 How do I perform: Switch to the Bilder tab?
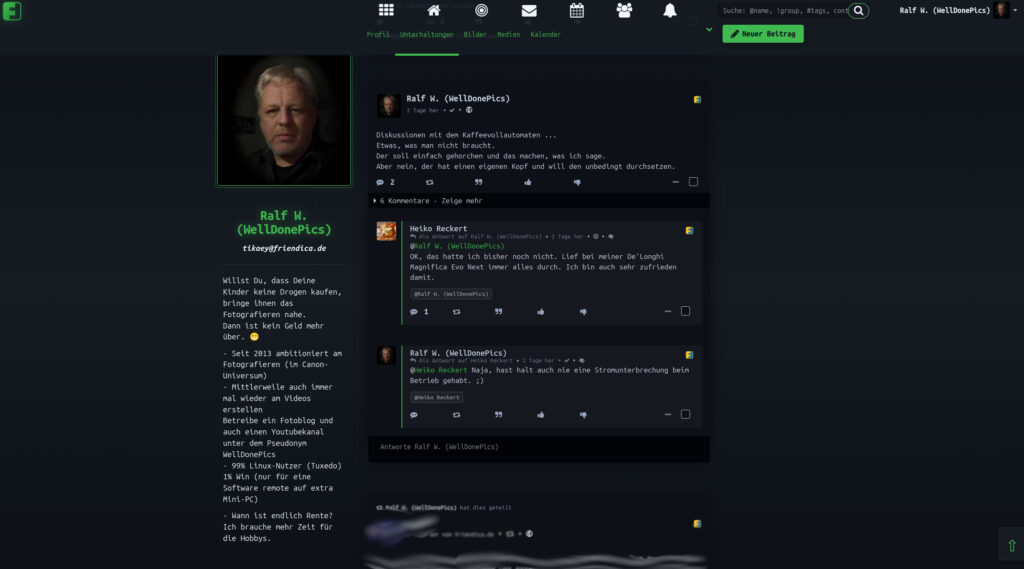pyautogui.click(x=475, y=35)
